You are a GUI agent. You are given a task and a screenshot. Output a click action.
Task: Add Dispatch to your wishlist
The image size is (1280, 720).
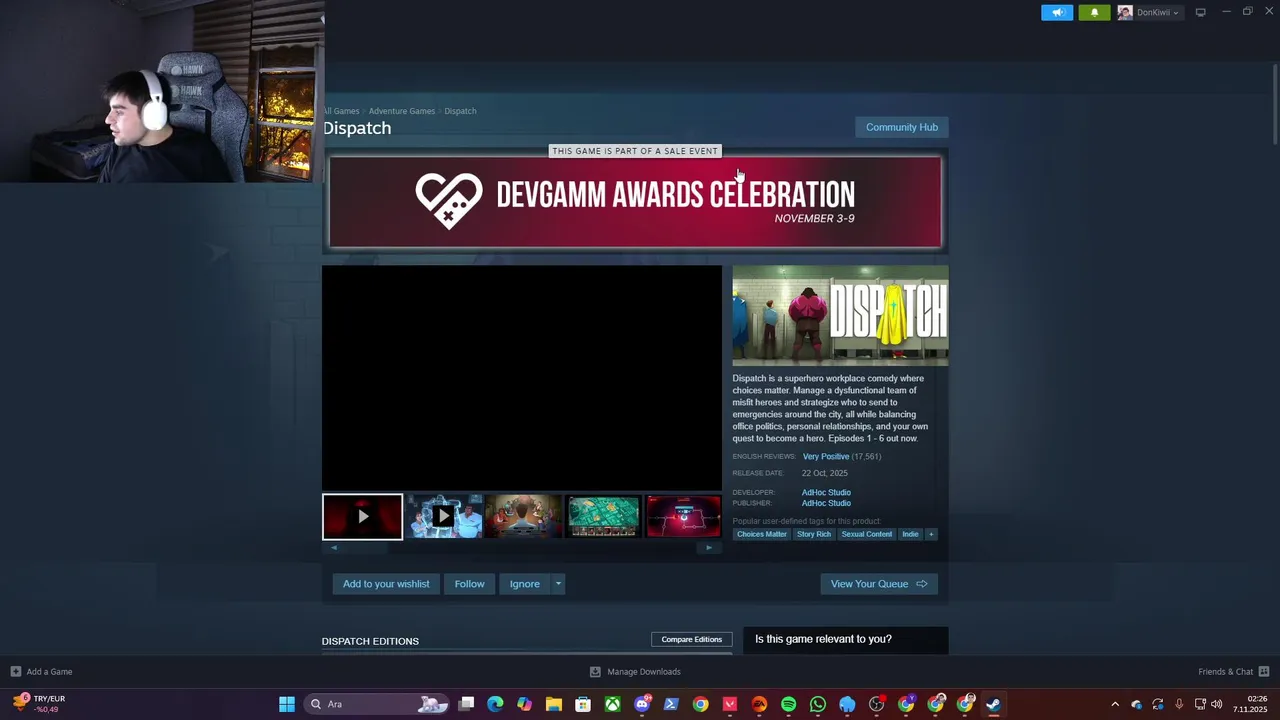coord(386,584)
